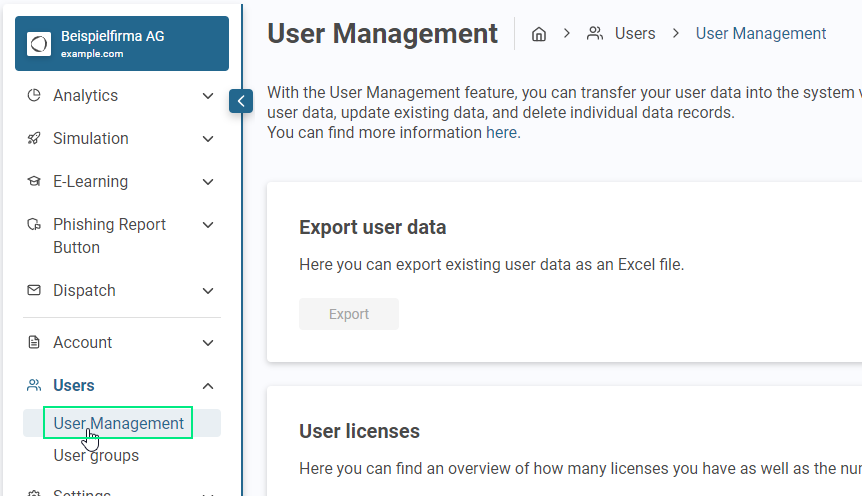Click the Simulation rocket icon
Viewport: 862px width, 496px height.
(34, 139)
